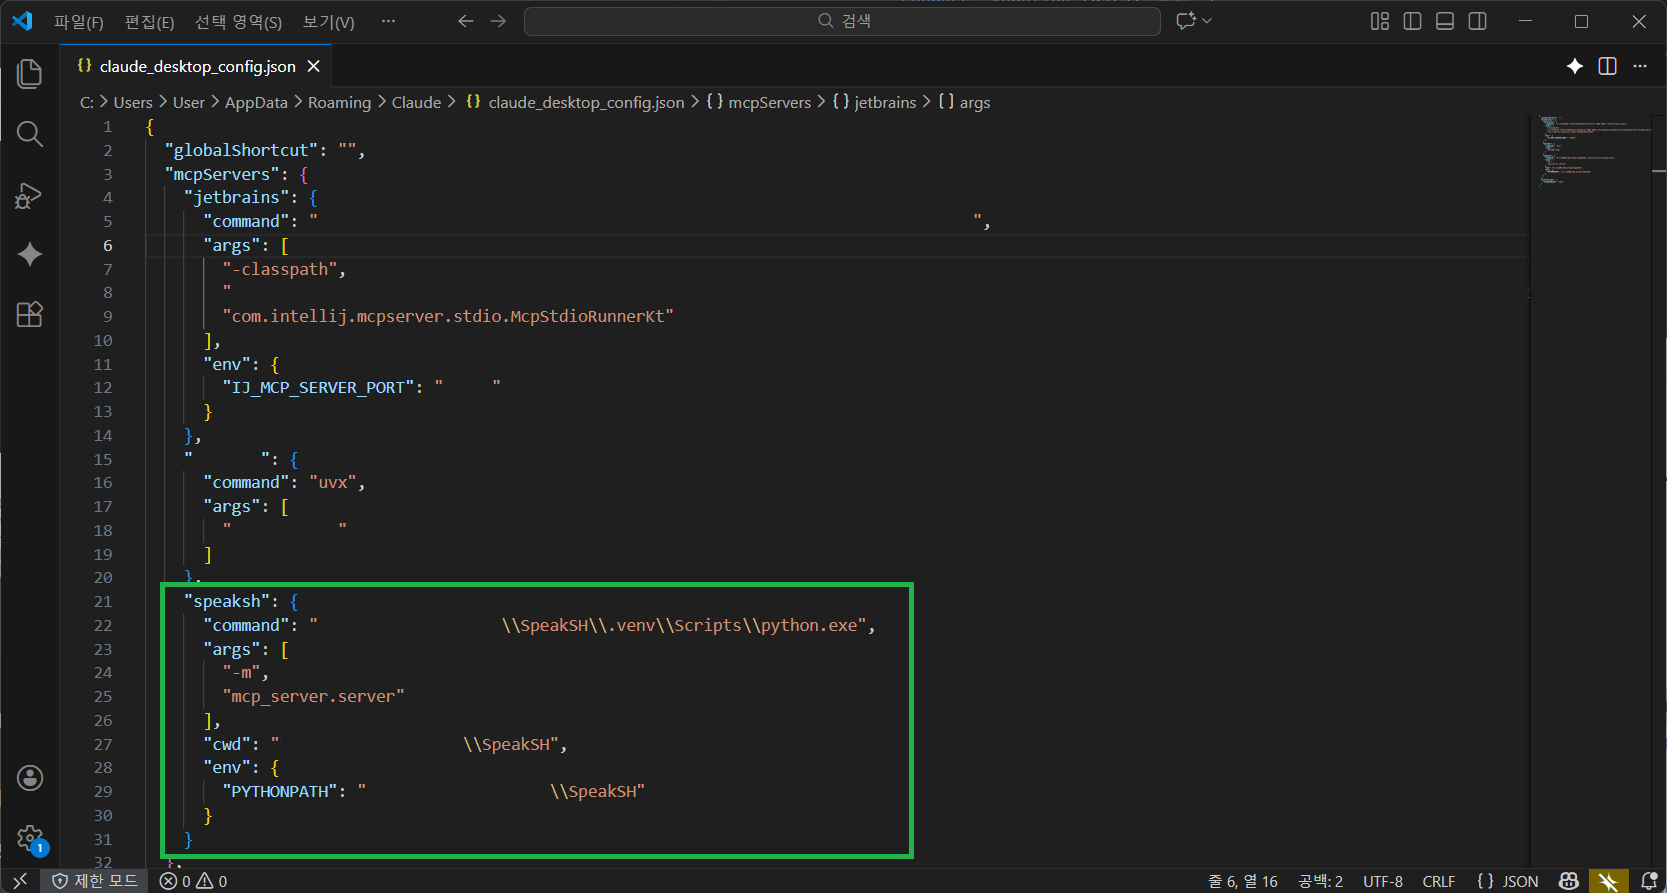Screen dimensions: 1667x893
Task: Open Customize Layout in the title bar
Action: click(1380, 21)
